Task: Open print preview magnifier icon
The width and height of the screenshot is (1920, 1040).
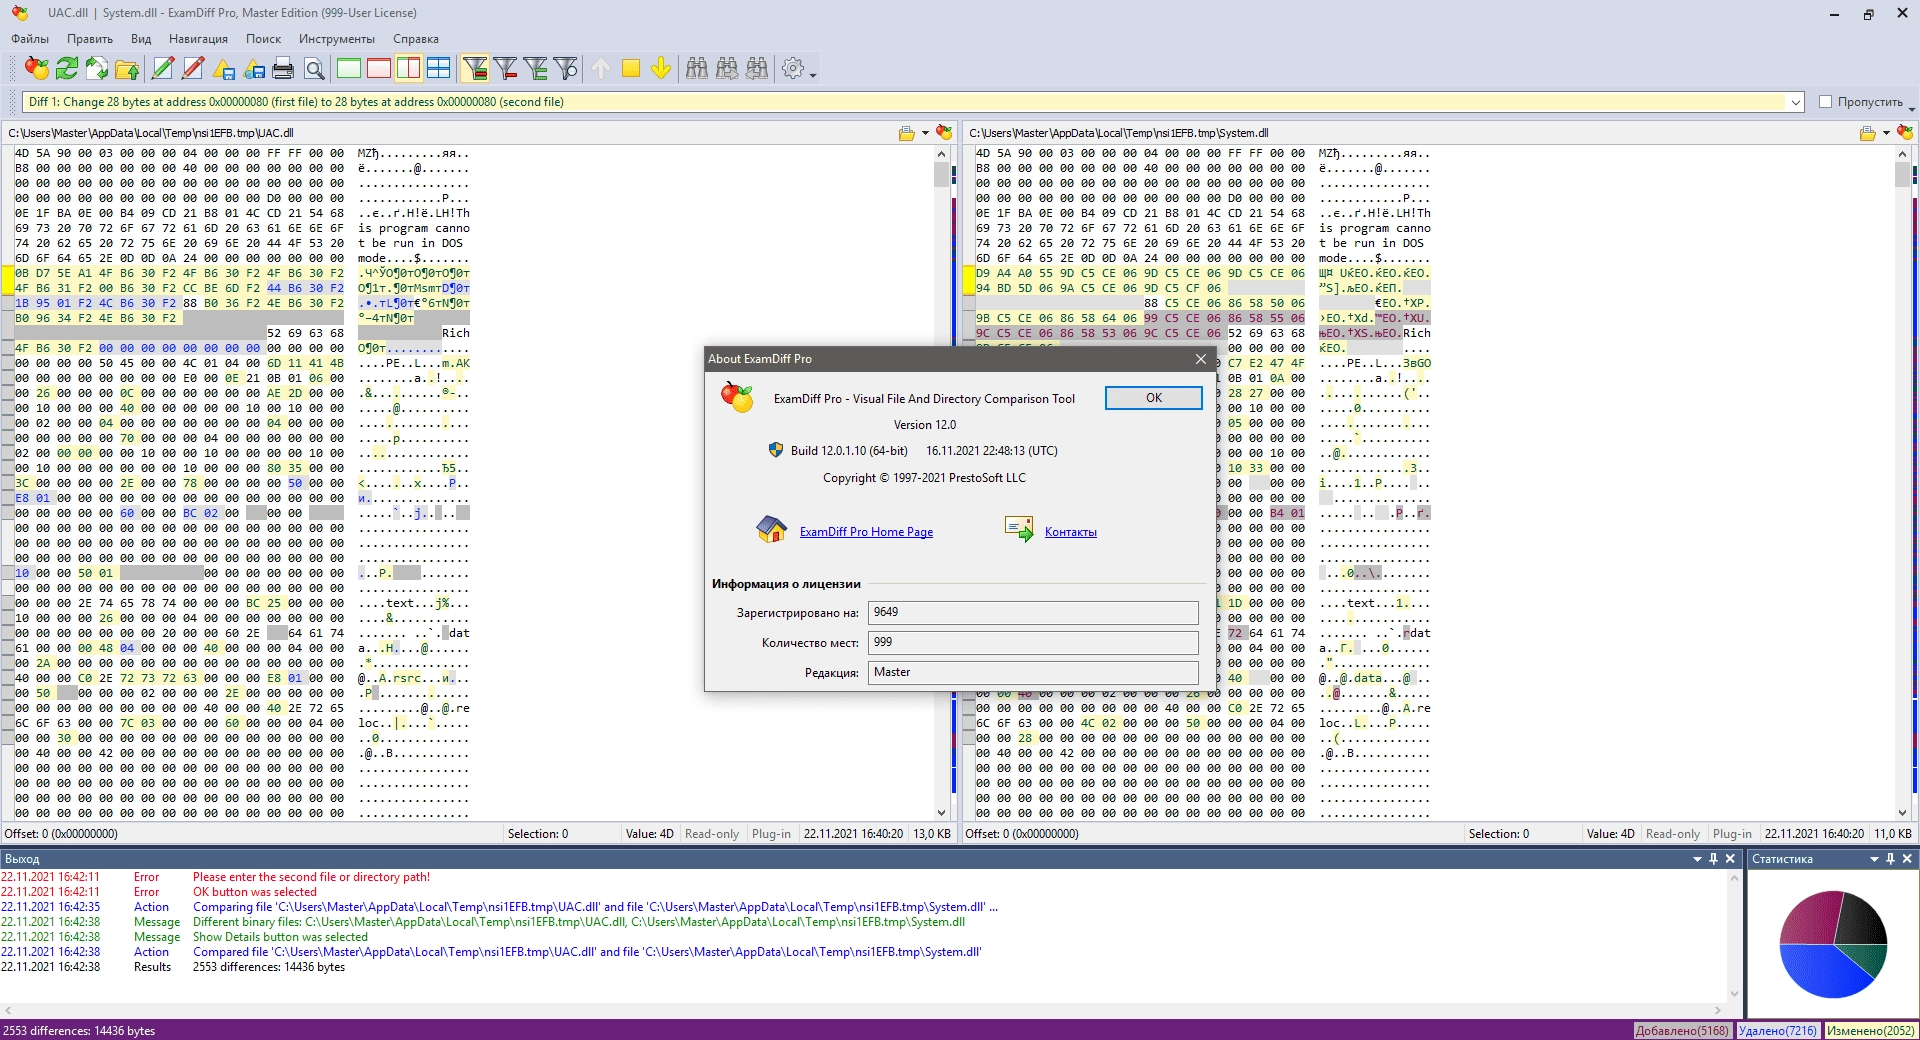Action: [x=314, y=68]
